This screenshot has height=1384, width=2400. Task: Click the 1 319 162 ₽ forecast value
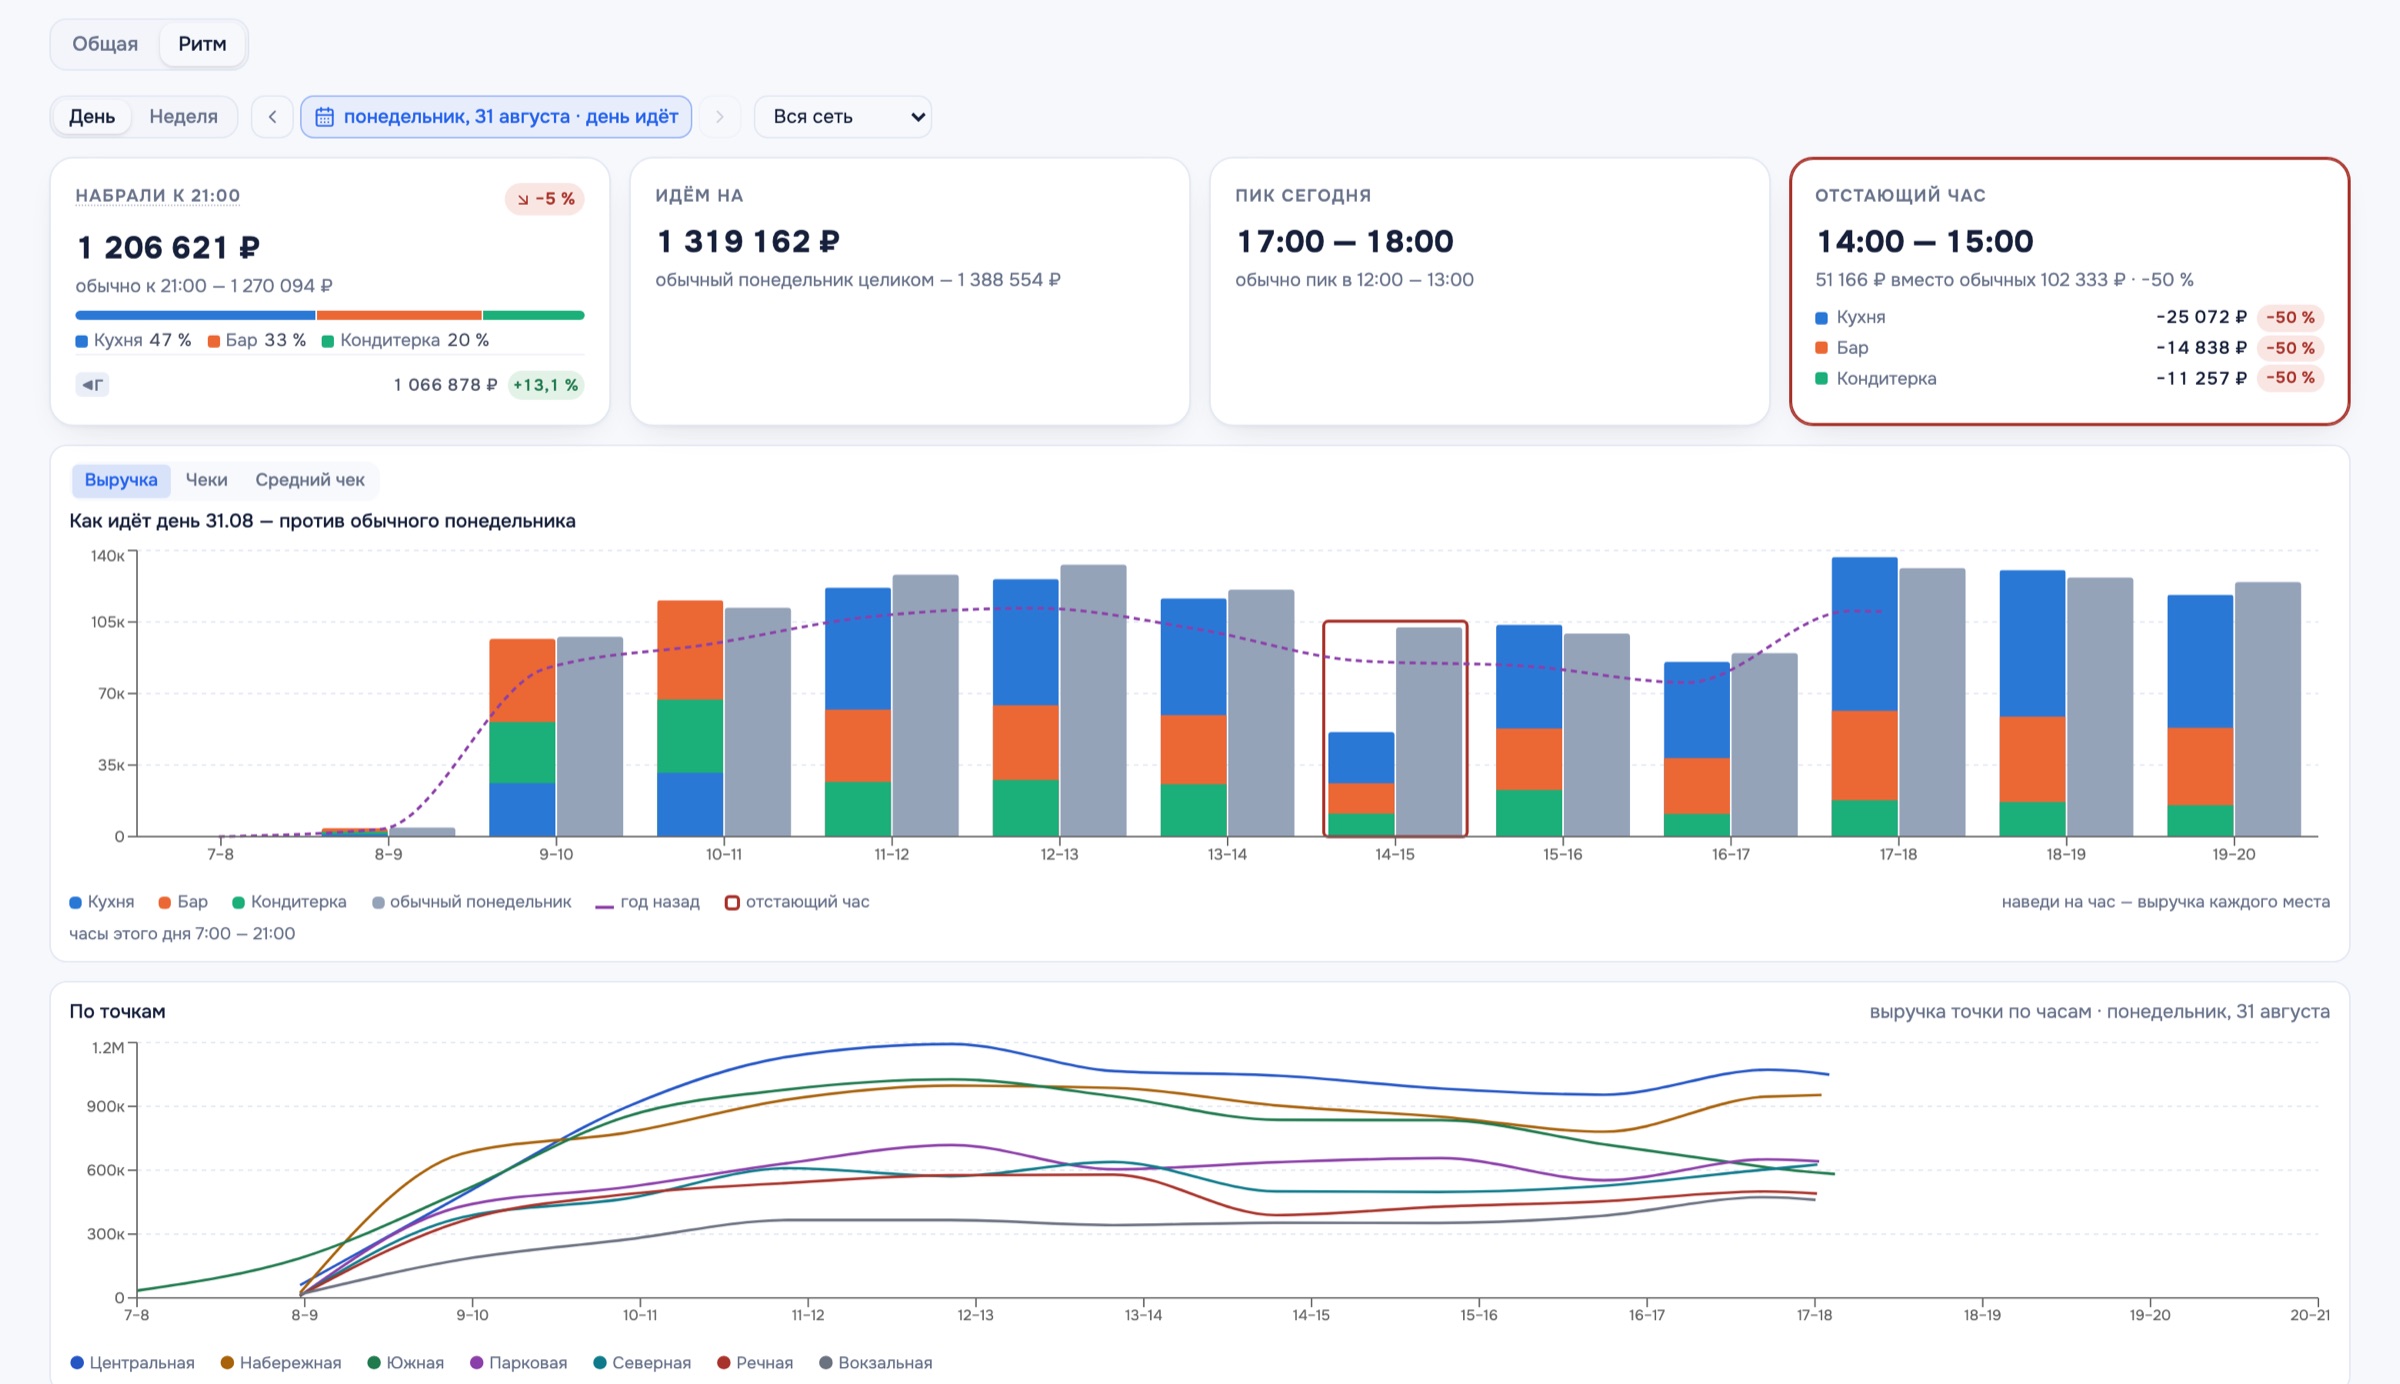coord(748,241)
